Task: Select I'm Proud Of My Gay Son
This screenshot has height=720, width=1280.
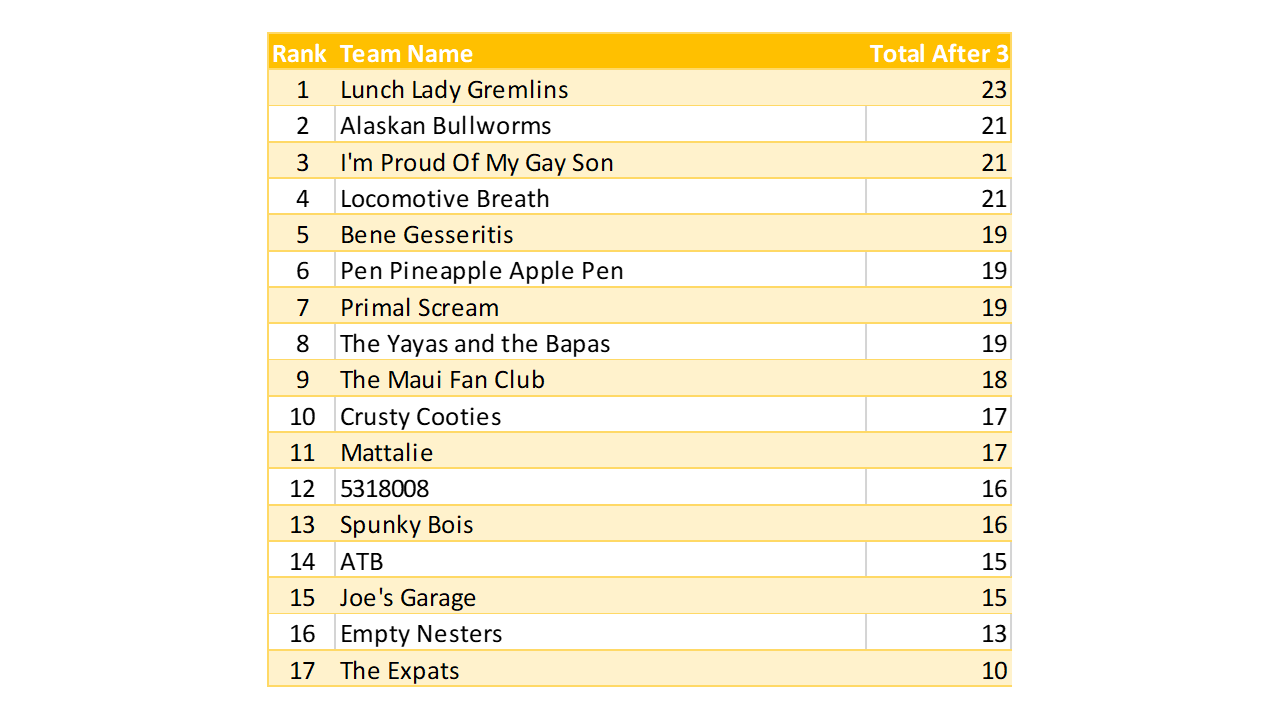Action: tap(476, 163)
